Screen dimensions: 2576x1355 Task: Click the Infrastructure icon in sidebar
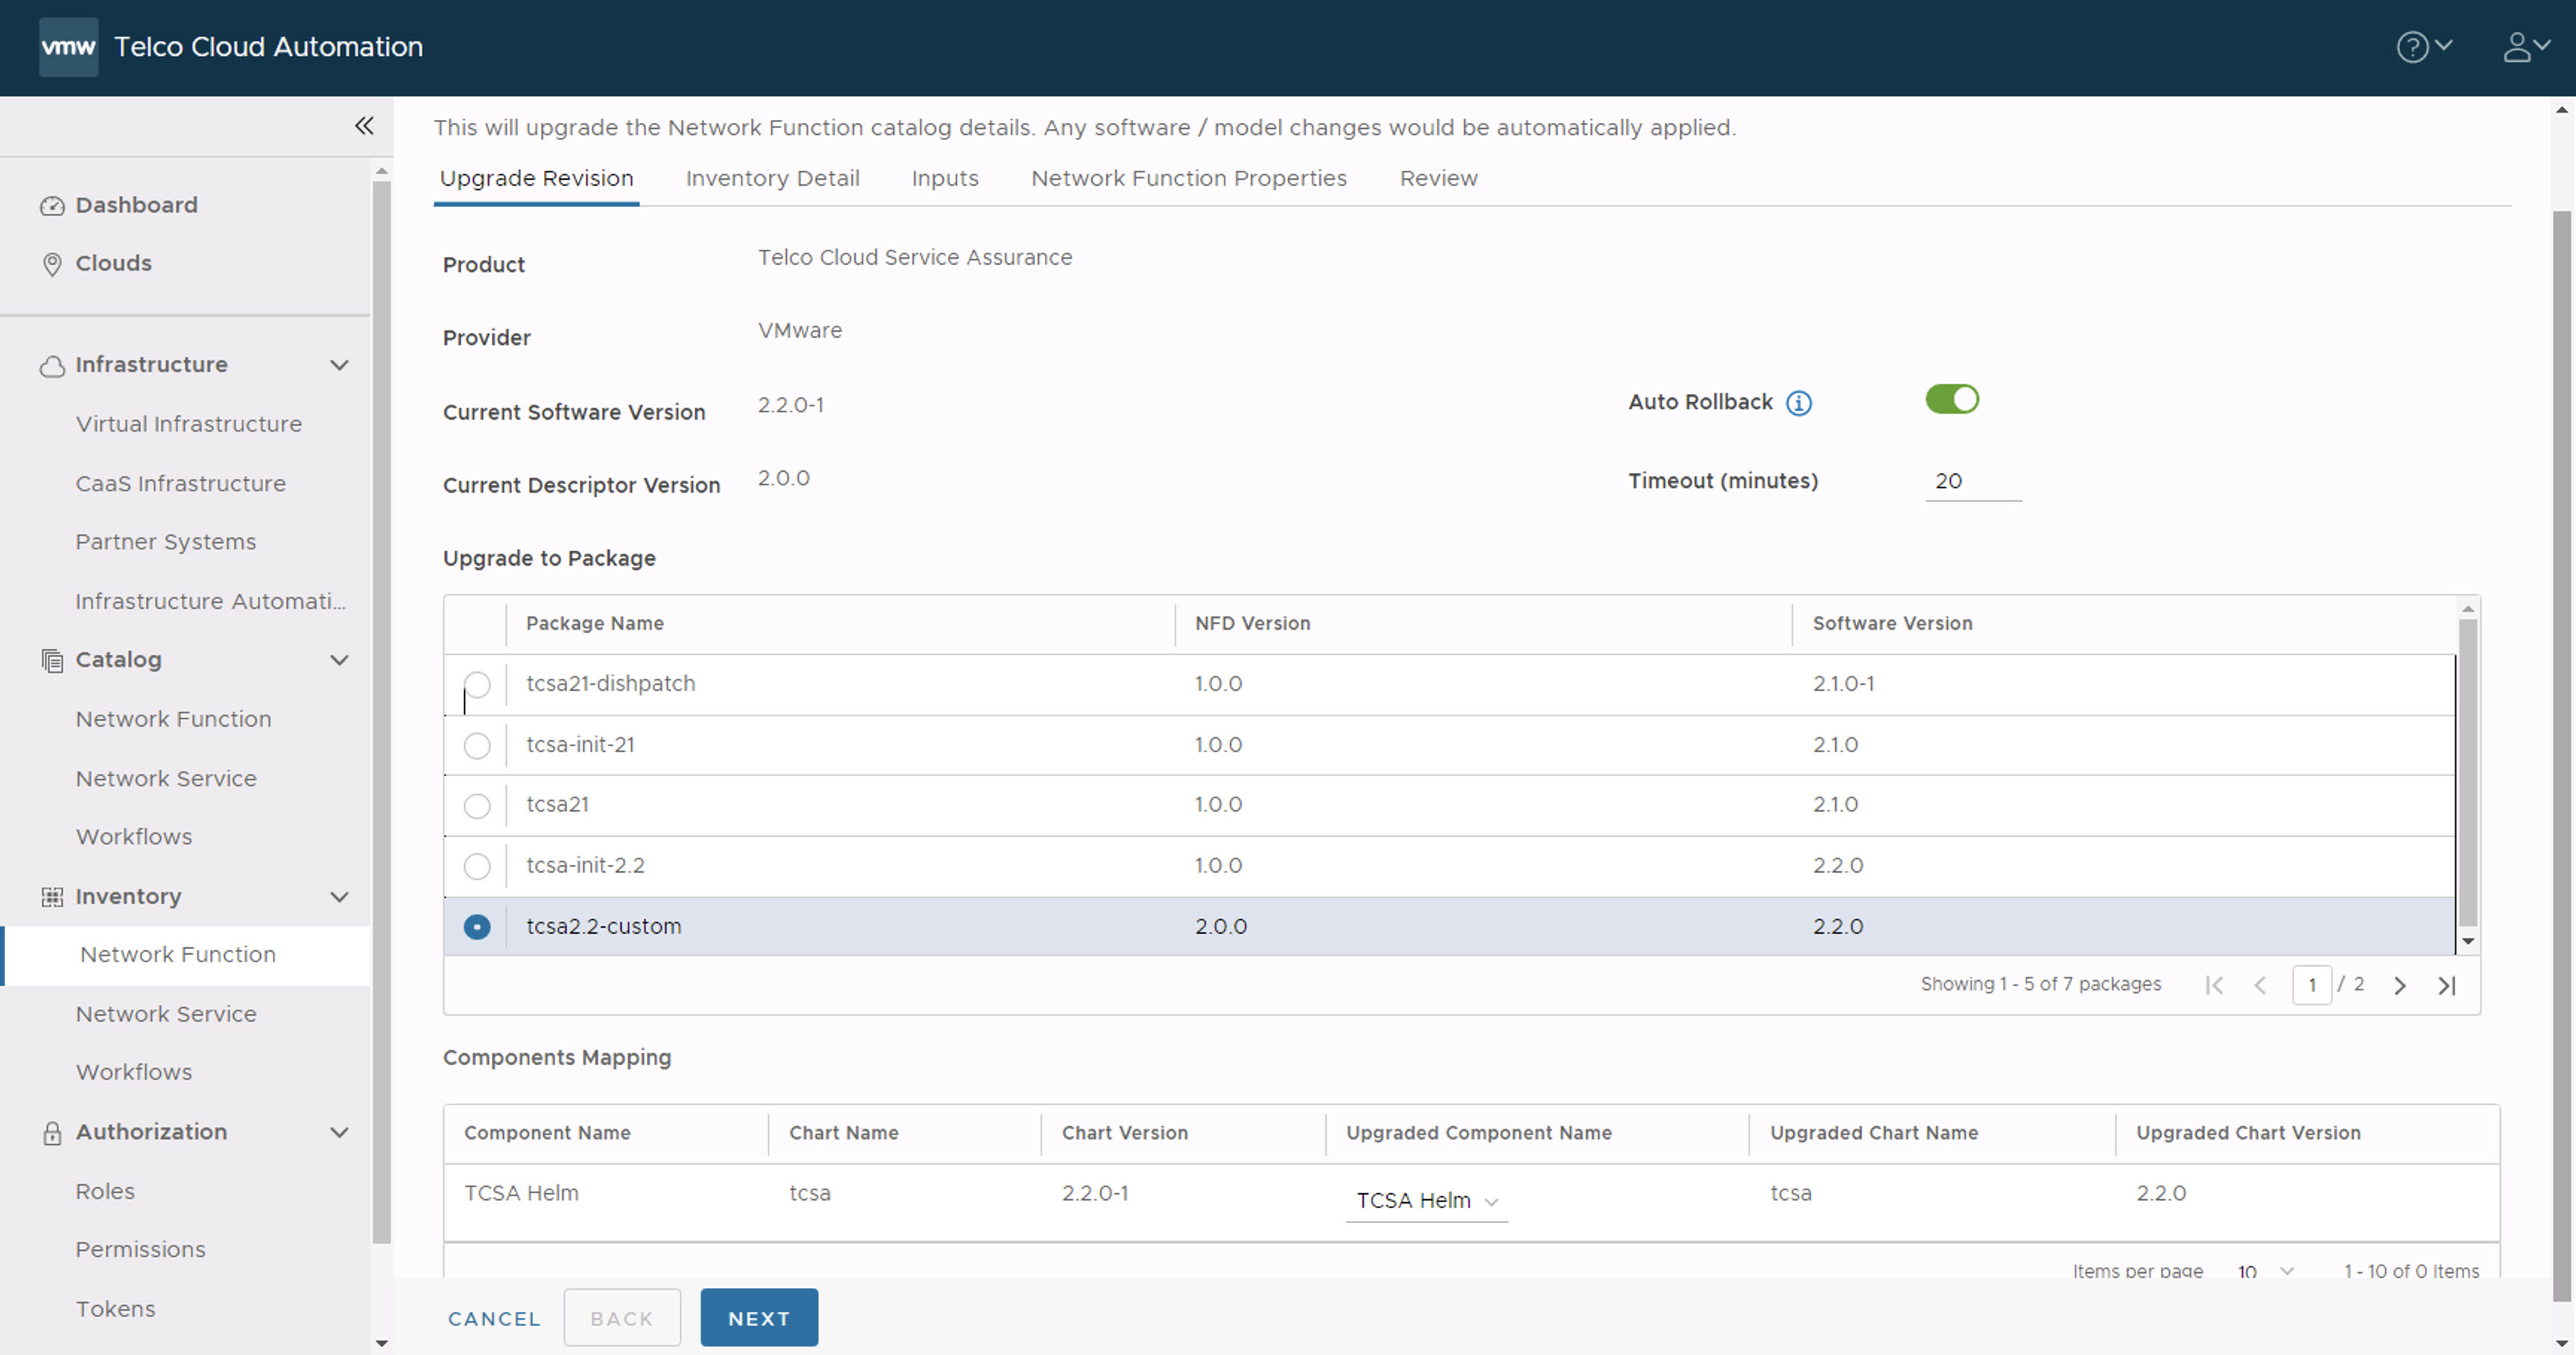tap(51, 363)
